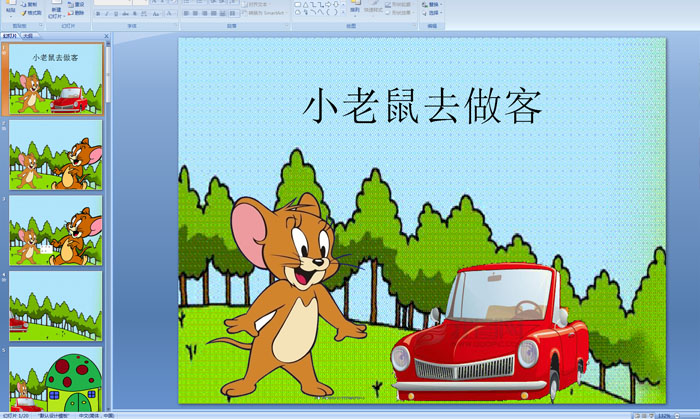Open the Align Text (对齐文本) dropdown

[x=258, y=4]
